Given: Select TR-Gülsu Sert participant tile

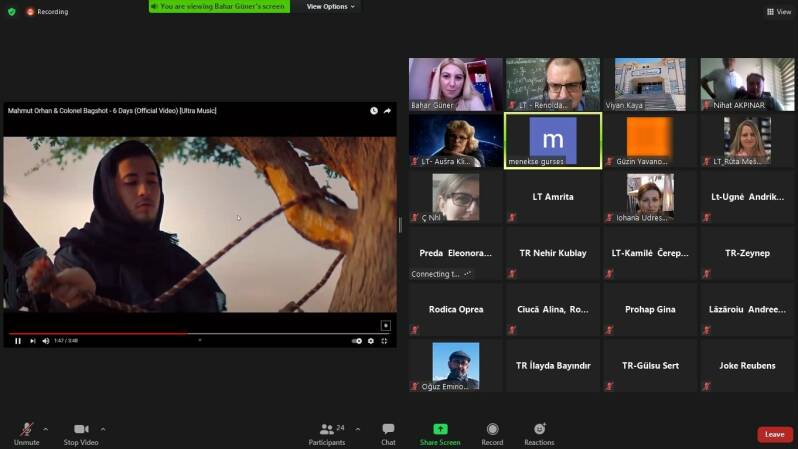Looking at the screenshot, I should [x=650, y=366].
